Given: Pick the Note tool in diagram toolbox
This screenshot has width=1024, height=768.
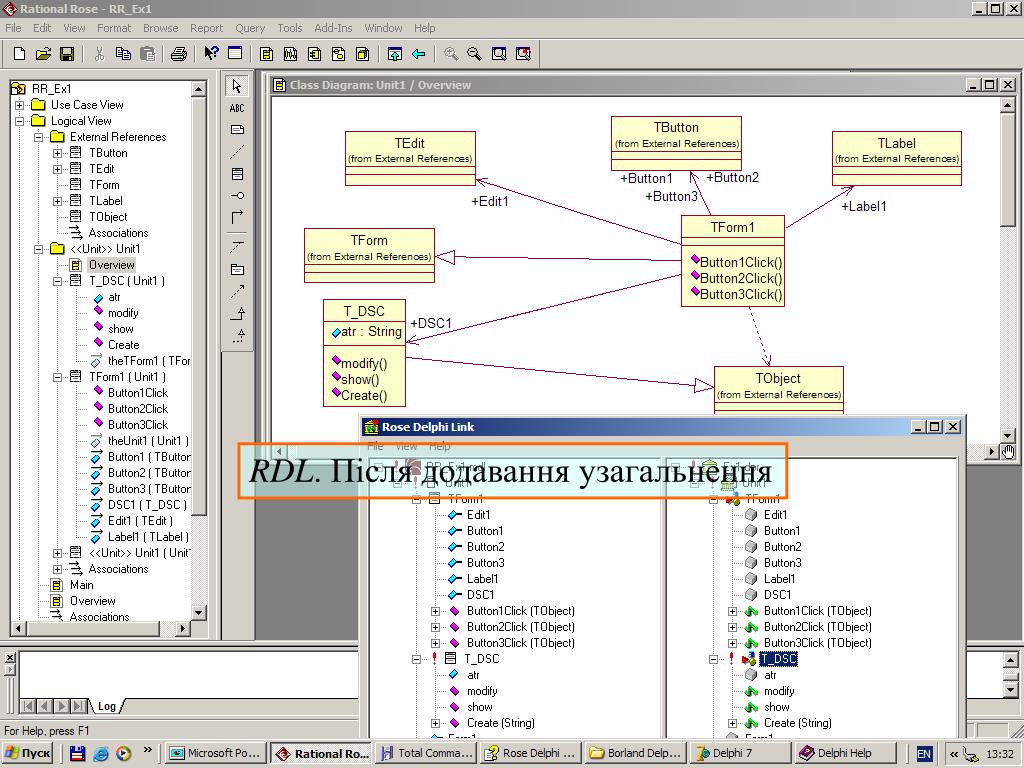Looking at the screenshot, I should click(x=237, y=129).
